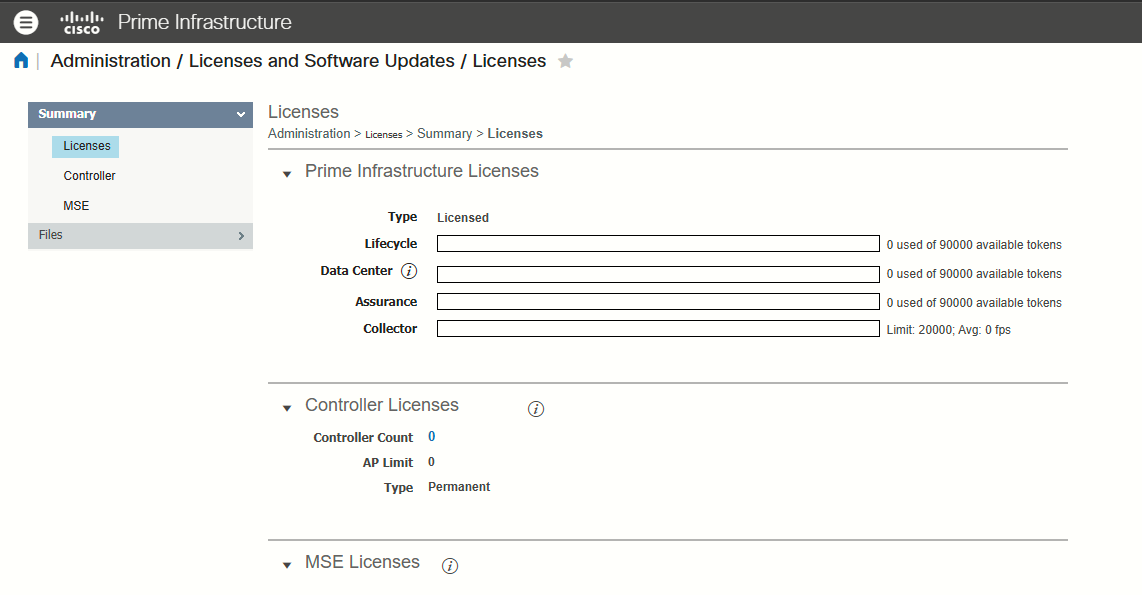Click the Prime Infrastructure title text
Image resolution: width=1142 pixels, height=595 pixels.
(x=205, y=23)
